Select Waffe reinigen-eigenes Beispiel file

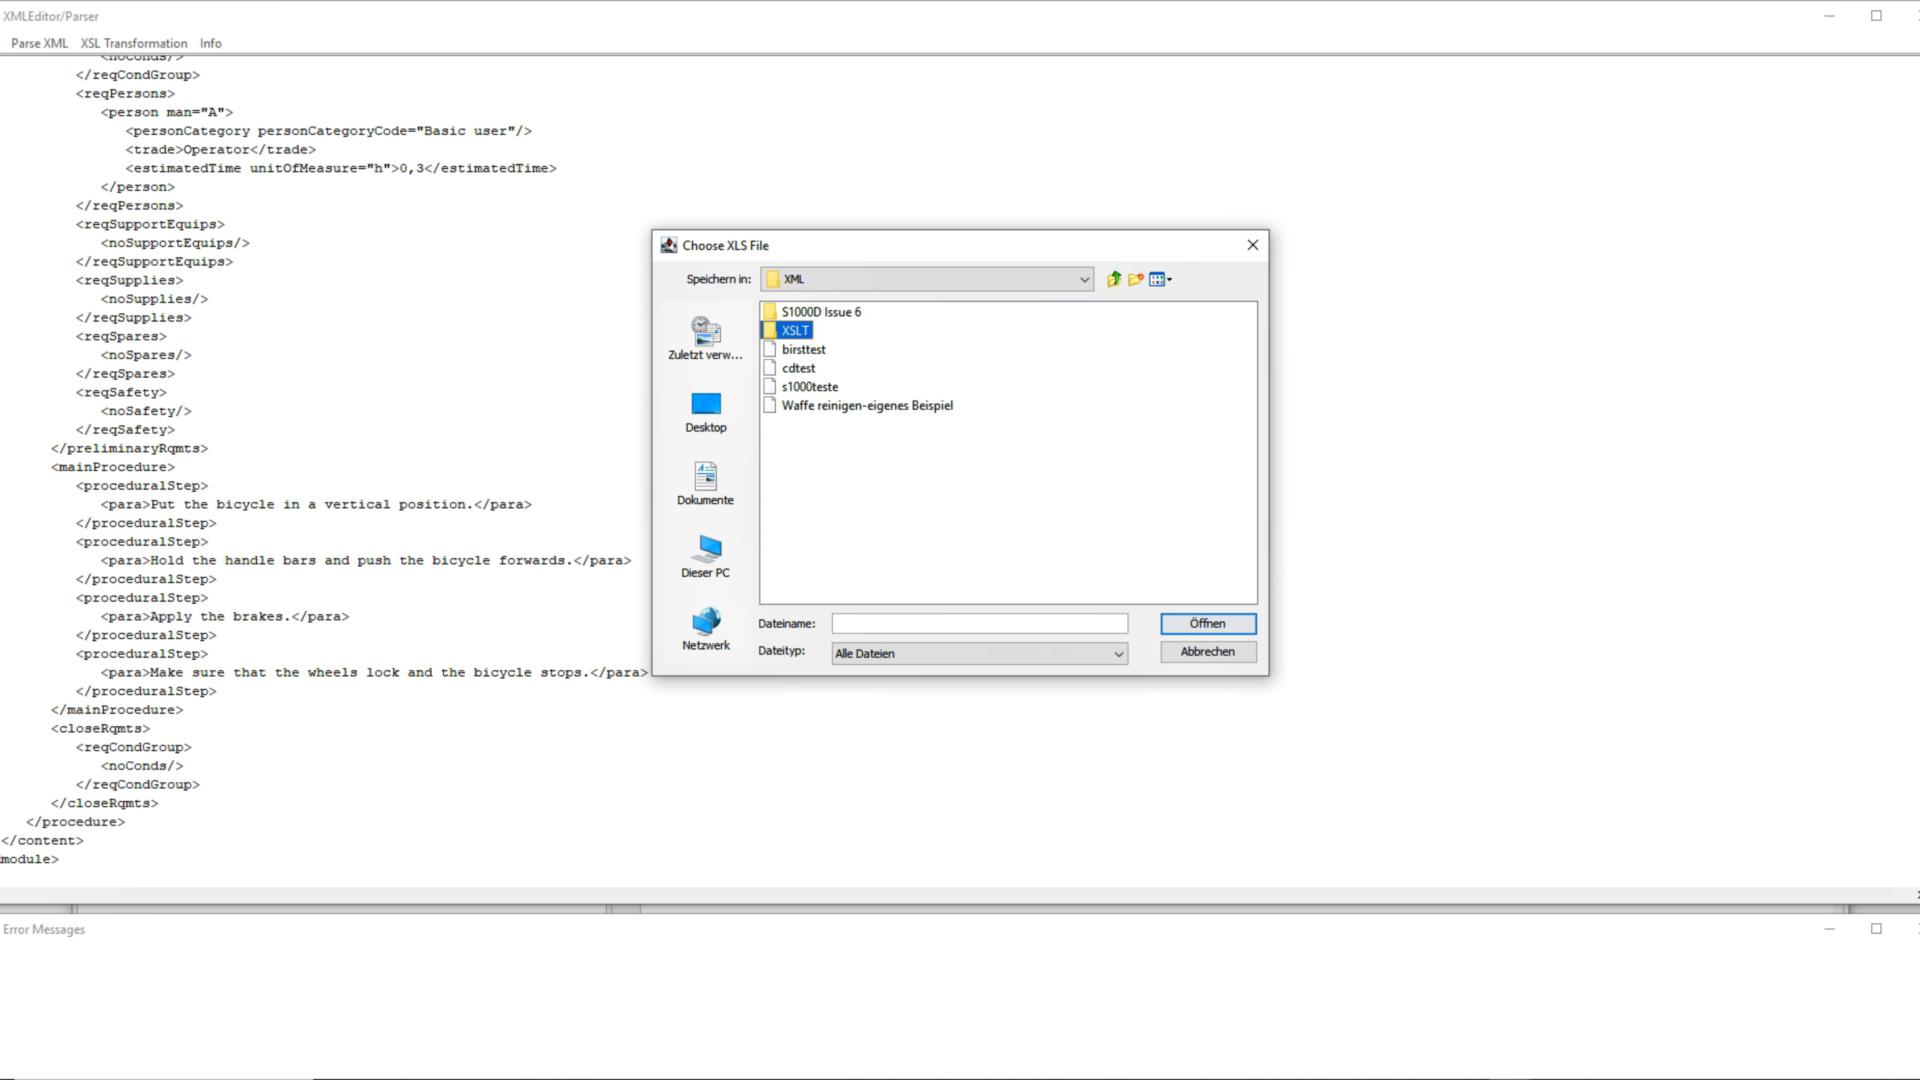(866, 406)
